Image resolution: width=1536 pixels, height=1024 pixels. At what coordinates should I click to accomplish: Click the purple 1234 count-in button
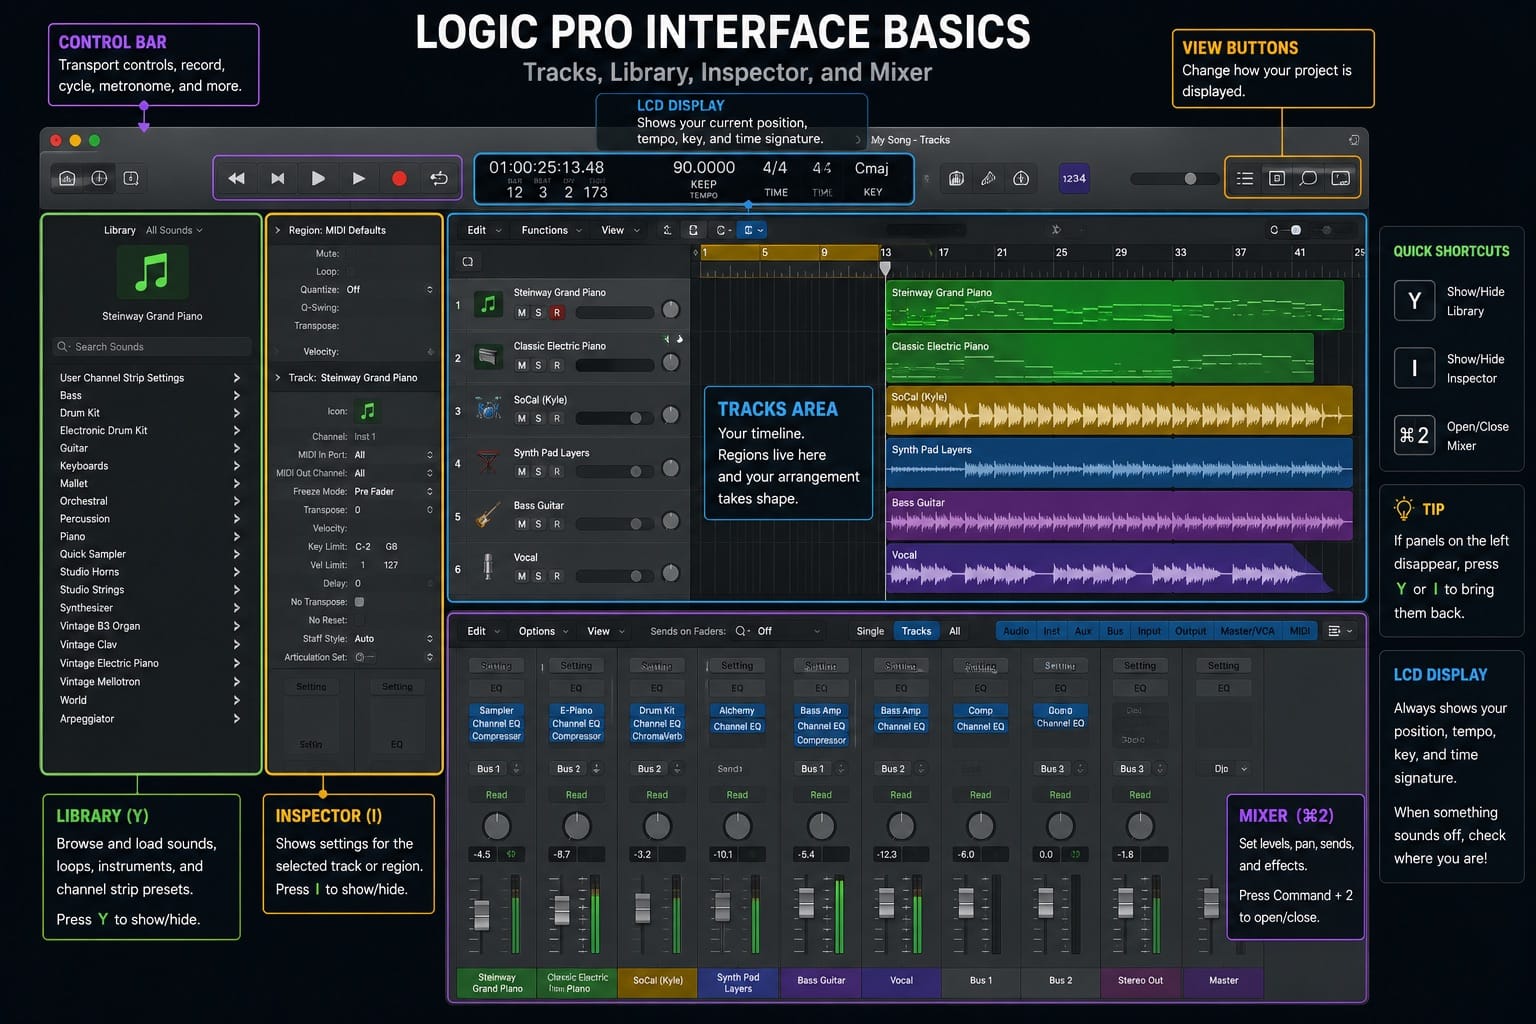click(1074, 178)
